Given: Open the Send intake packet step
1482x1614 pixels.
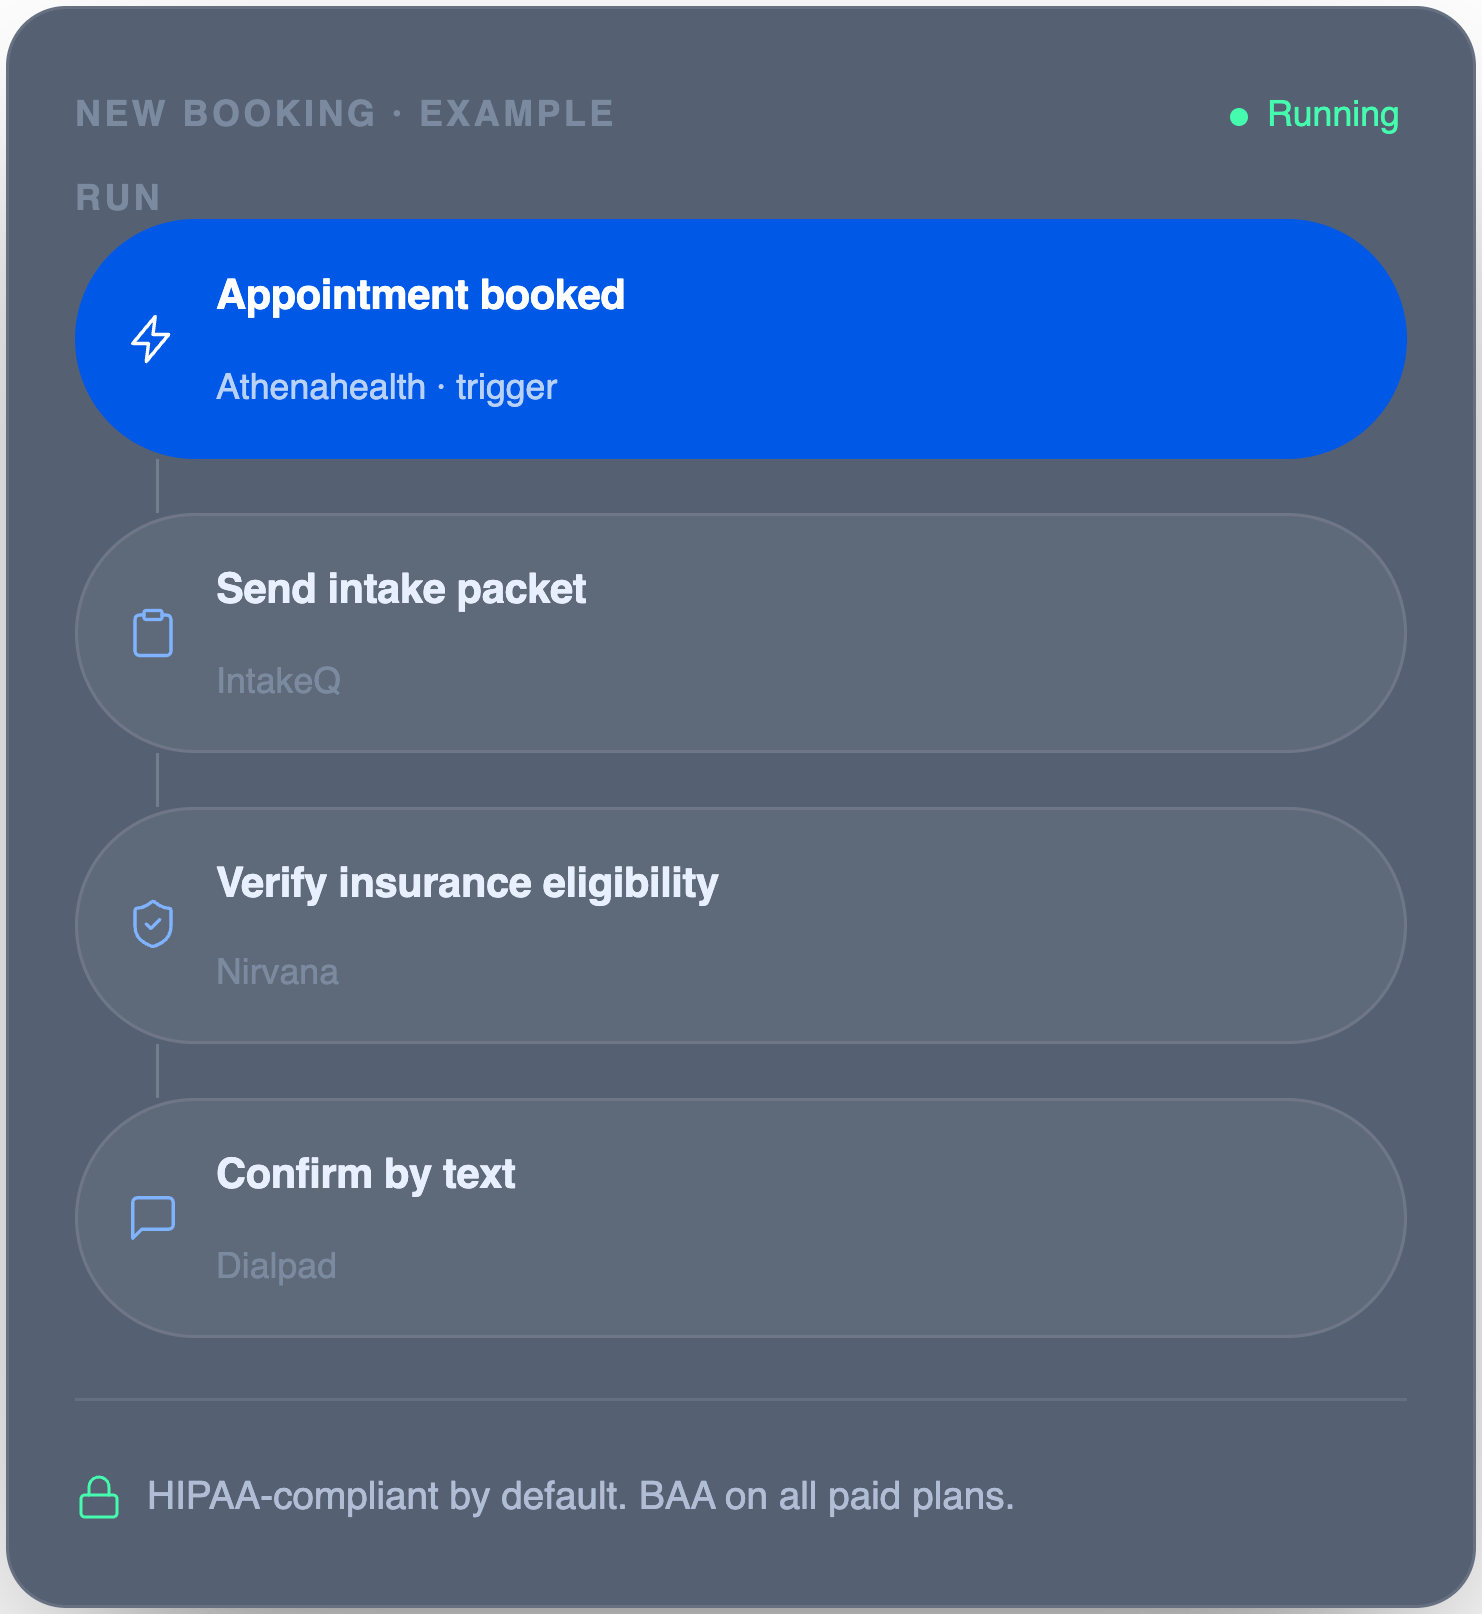Looking at the screenshot, I should pyautogui.click(x=741, y=633).
